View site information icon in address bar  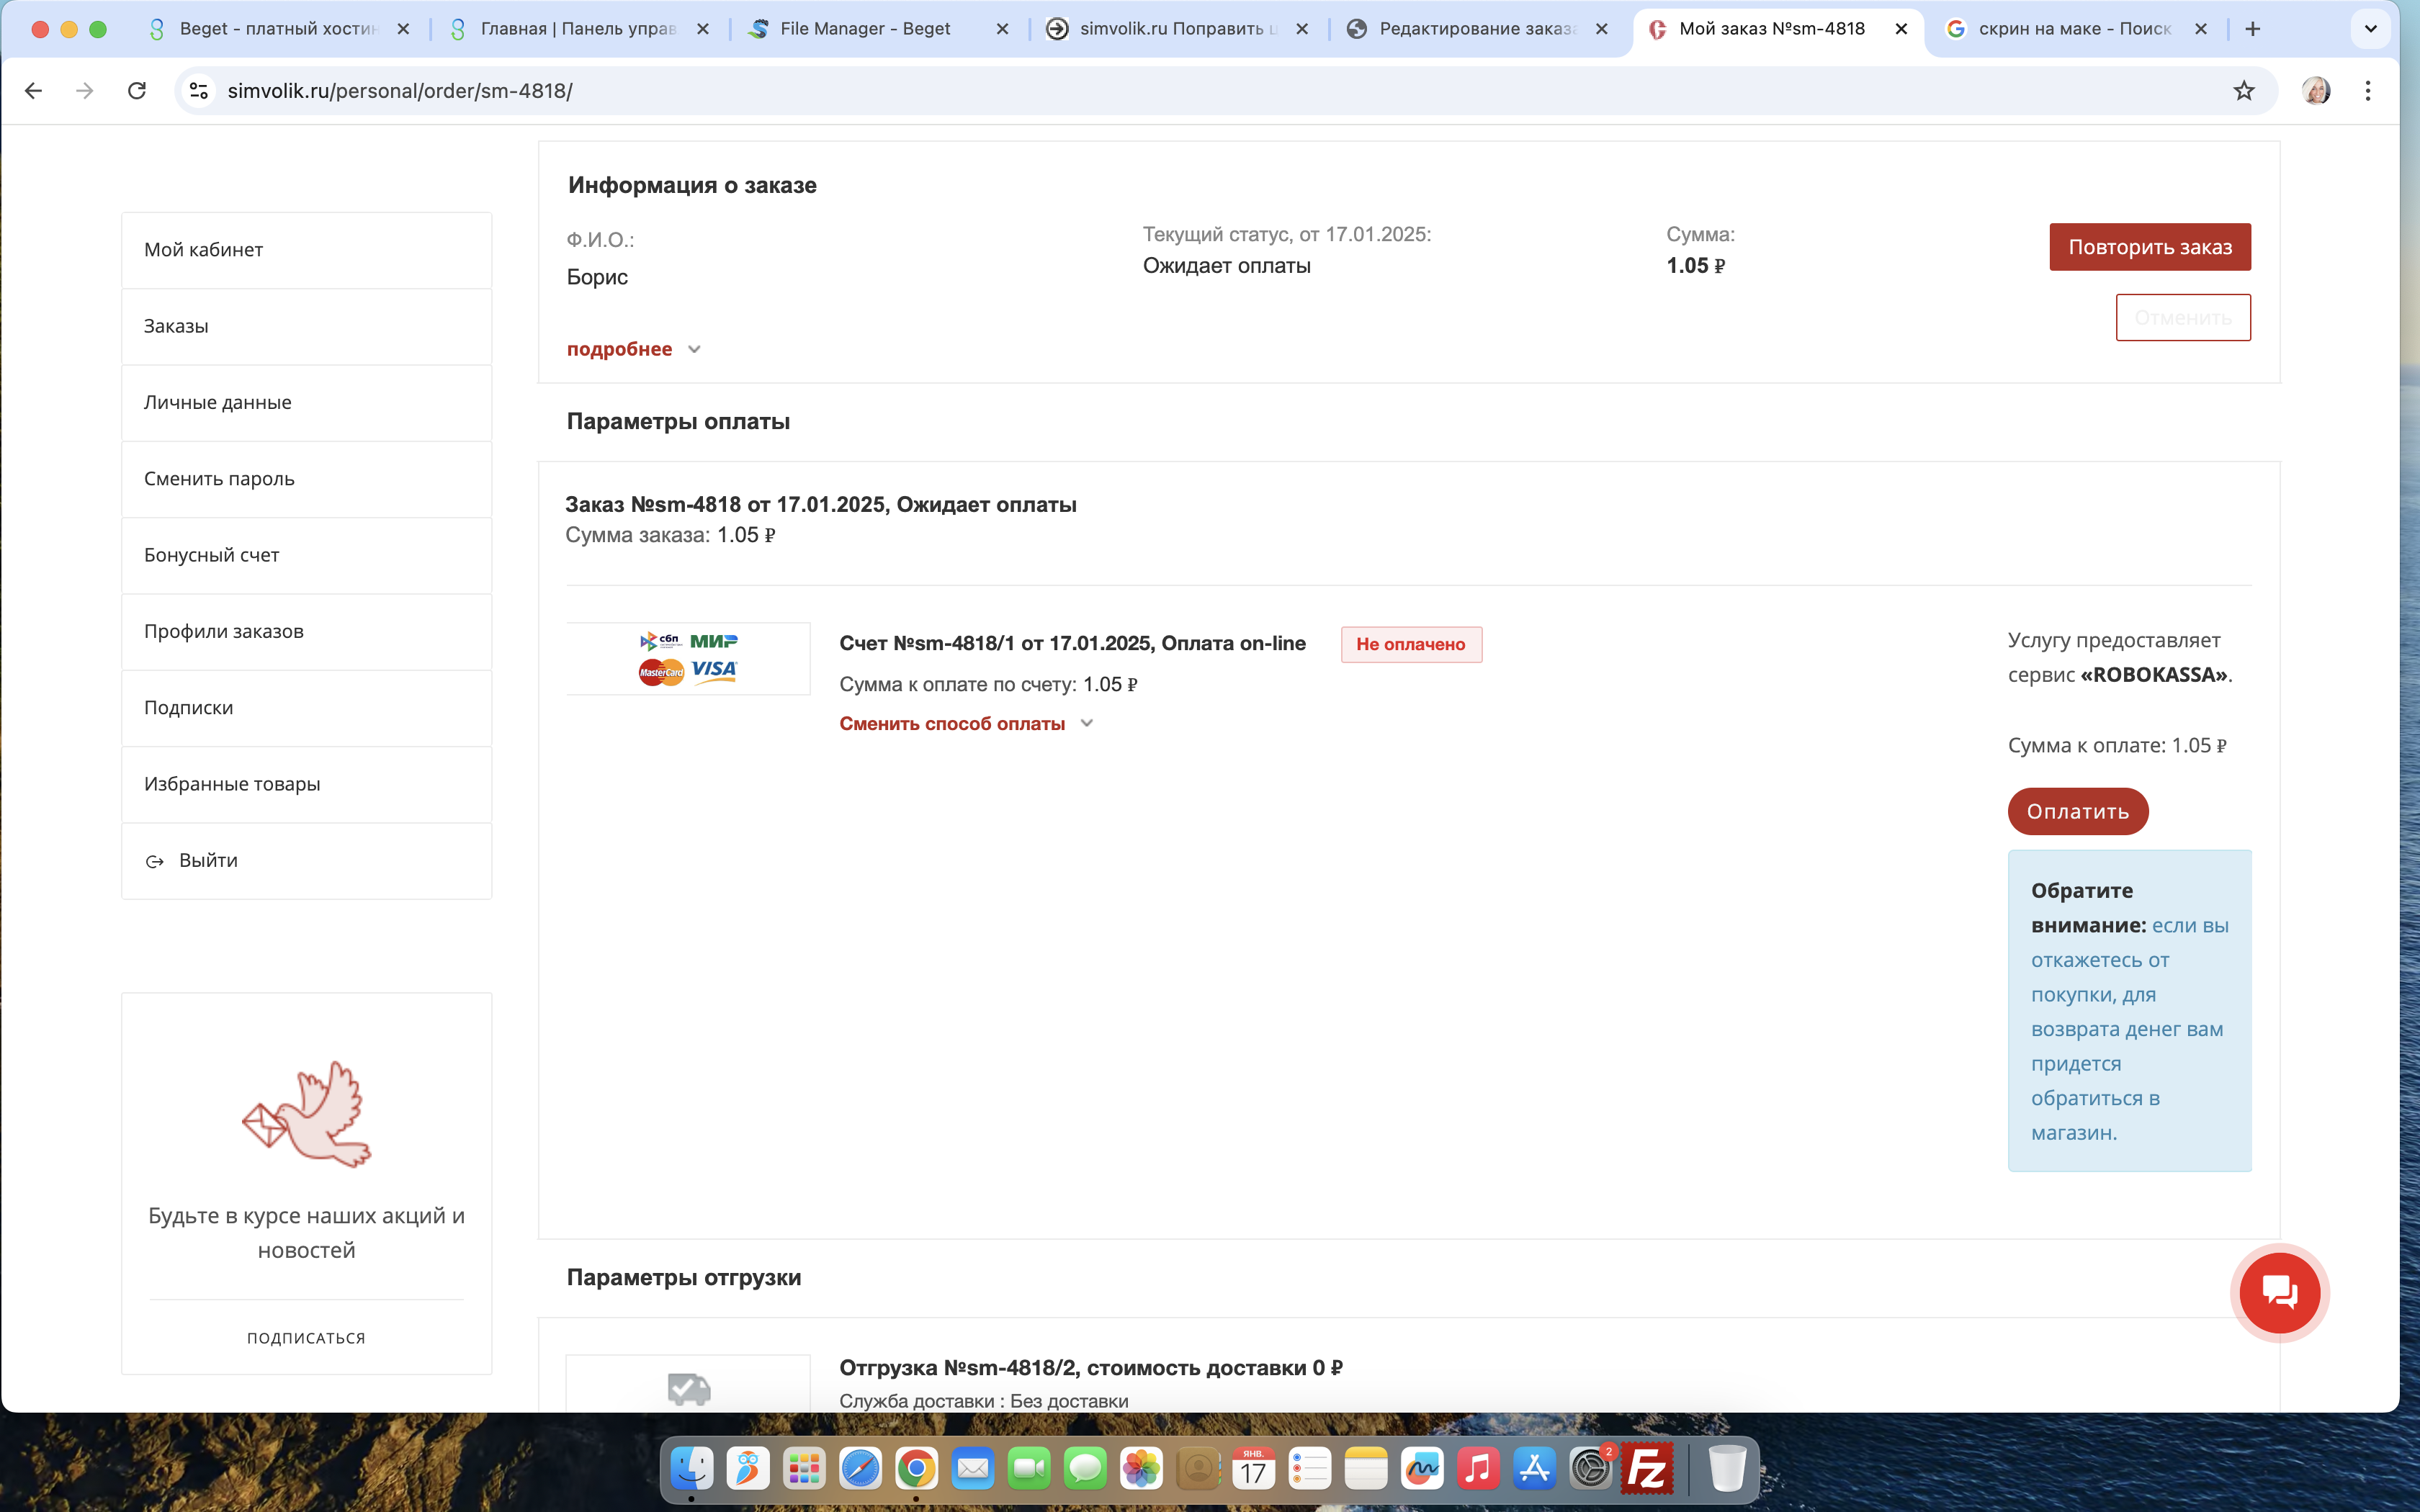(199, 91)
